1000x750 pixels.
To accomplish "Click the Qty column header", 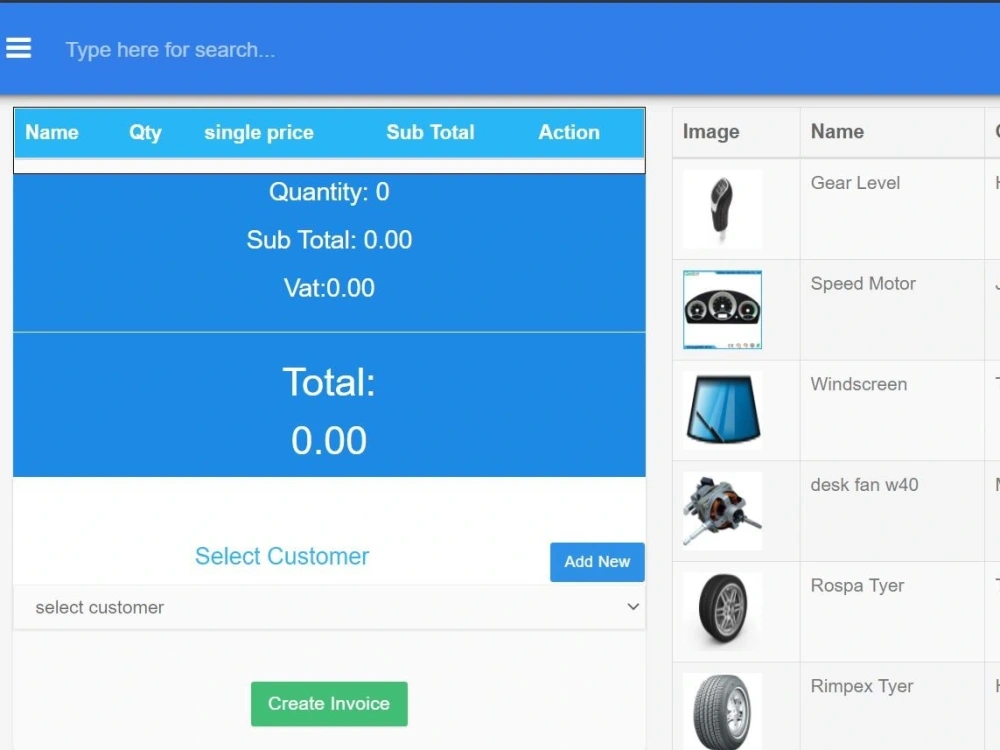I will coord(145,132).
